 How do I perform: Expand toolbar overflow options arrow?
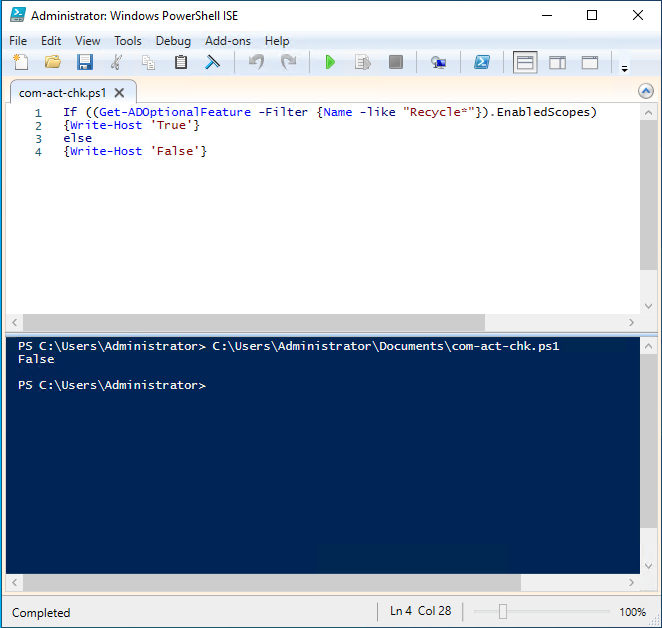pos(624,68)
